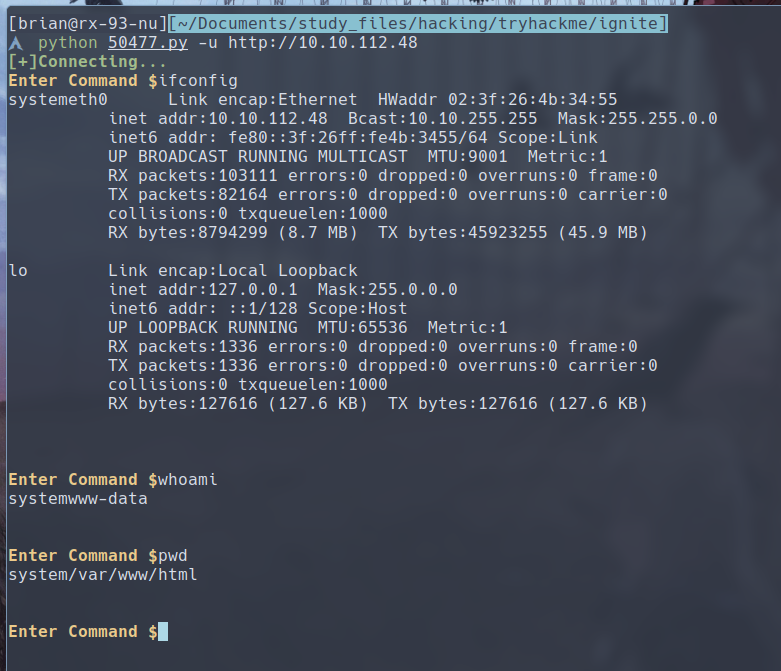Image resolution: width=781 pixels, height=671 pixels.
Task: Click the [+]Connecting... status line
Action: click(88, 62)
